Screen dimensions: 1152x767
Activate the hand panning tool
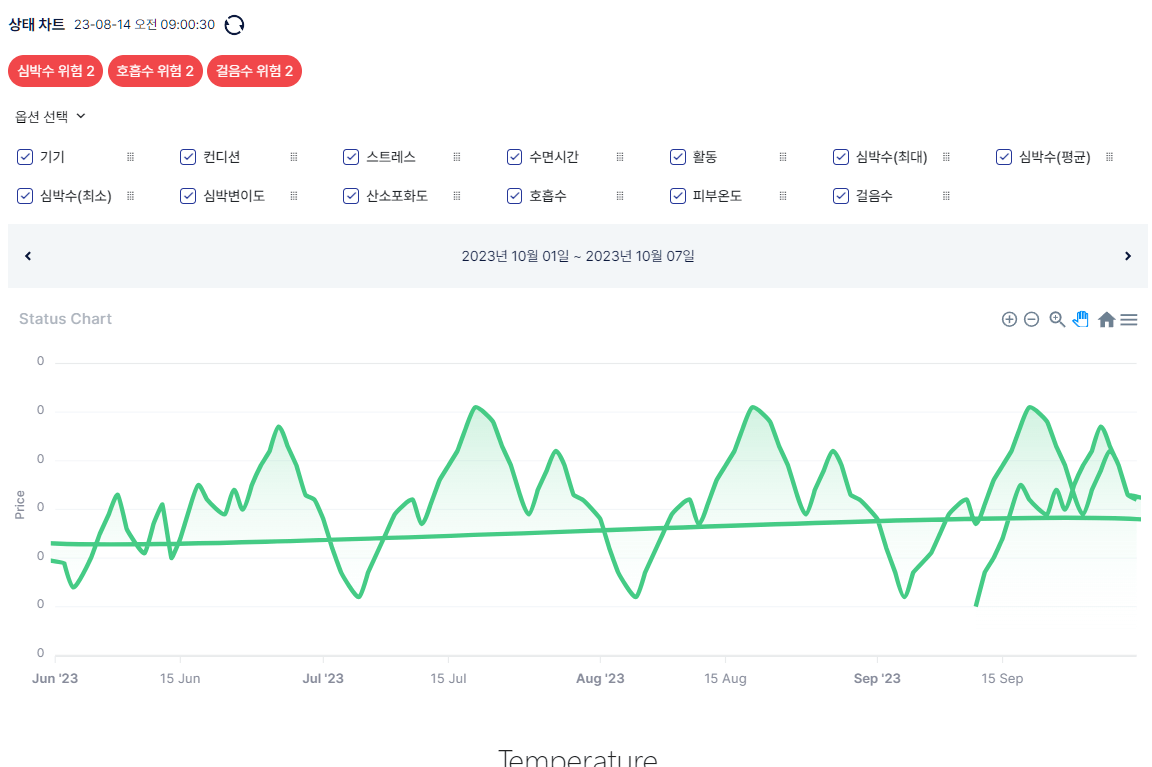coord(1081,319)
